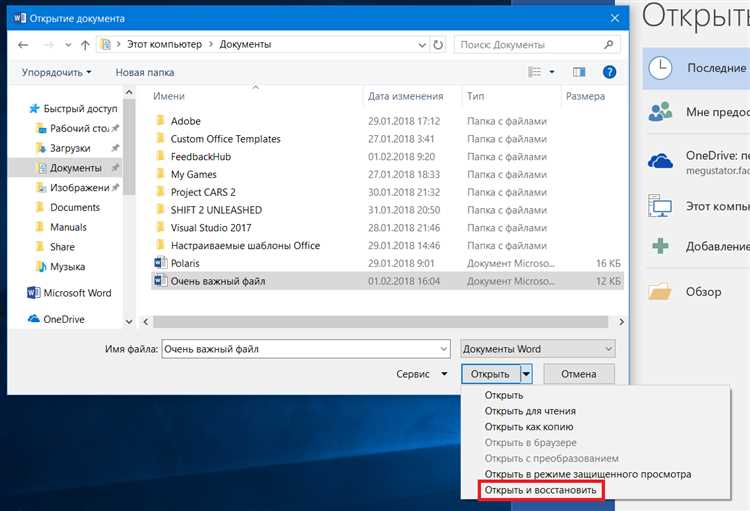Sort by Размер column header
The height and width of the screenshot is (511, 750).
(x=585, y=96)
